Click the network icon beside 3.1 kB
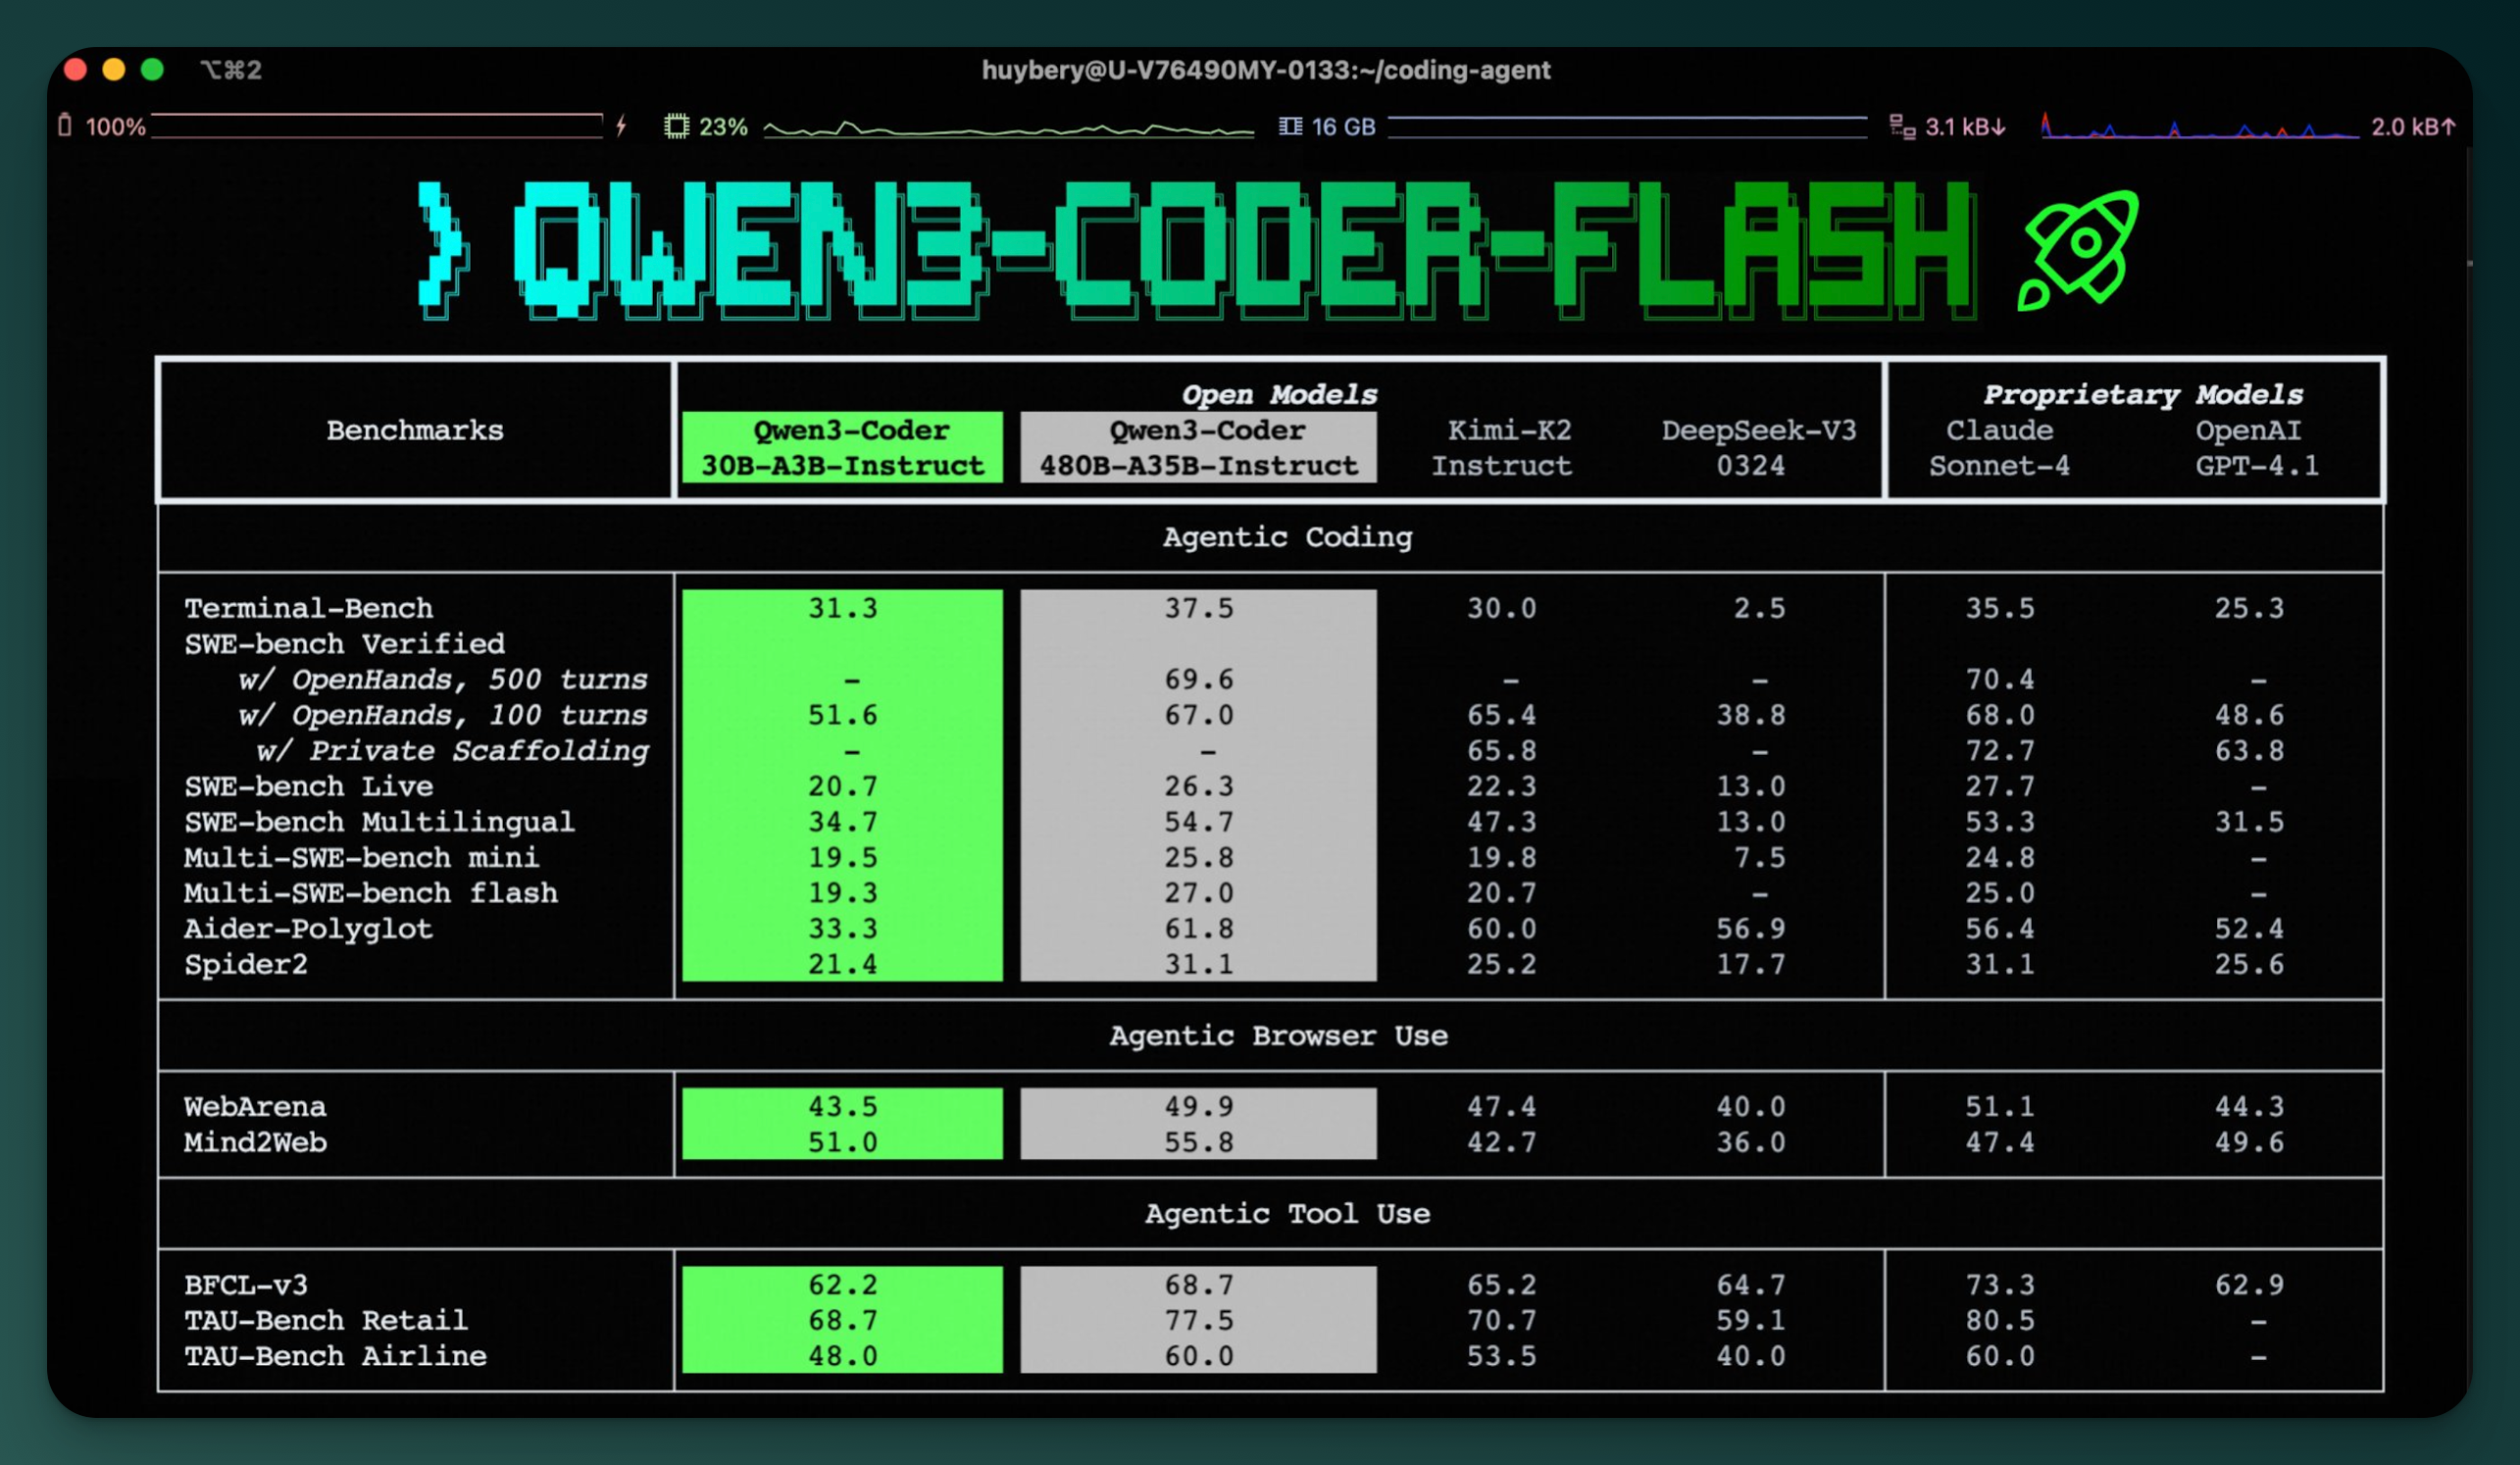Viewport: 2520px width, 1465px height. (x=1902, y=127)
